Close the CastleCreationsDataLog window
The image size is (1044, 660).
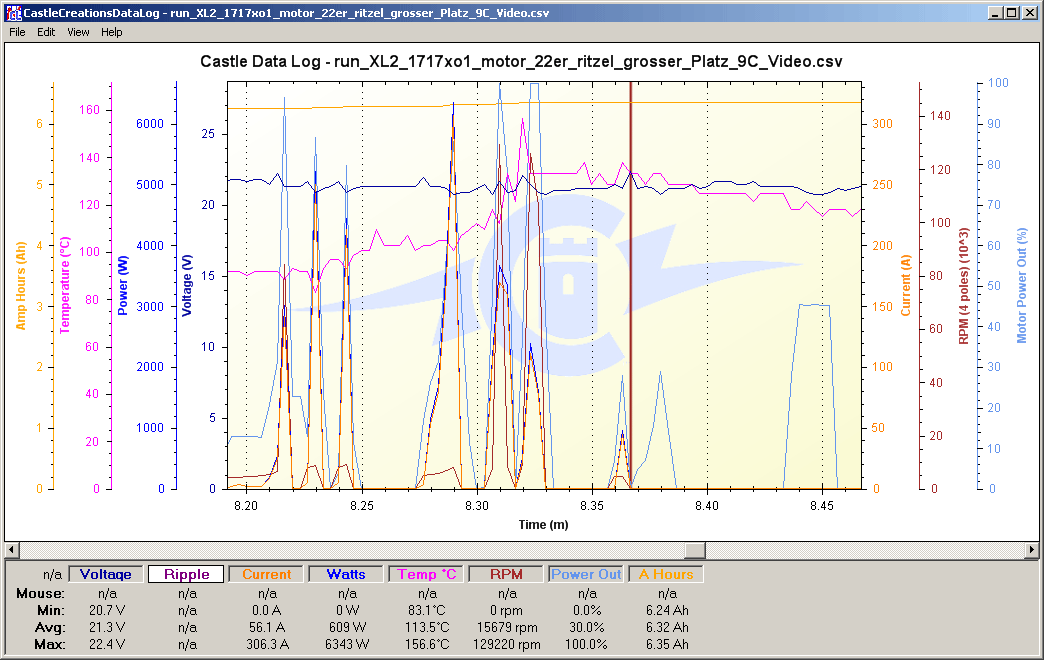1029,13
